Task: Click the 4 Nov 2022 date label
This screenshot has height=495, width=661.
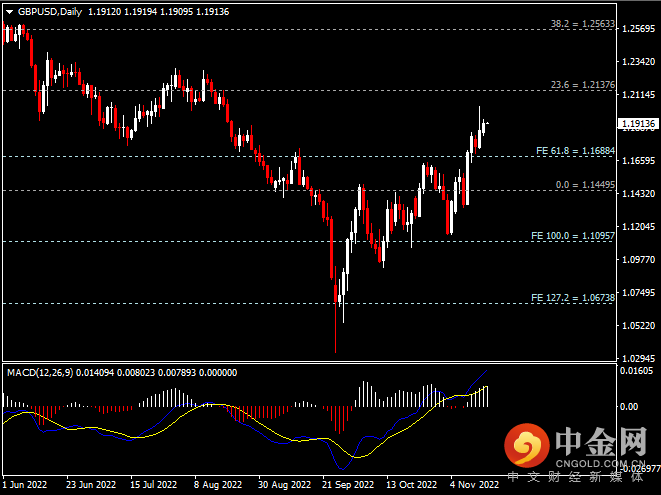Action: (x=474, y=484)
